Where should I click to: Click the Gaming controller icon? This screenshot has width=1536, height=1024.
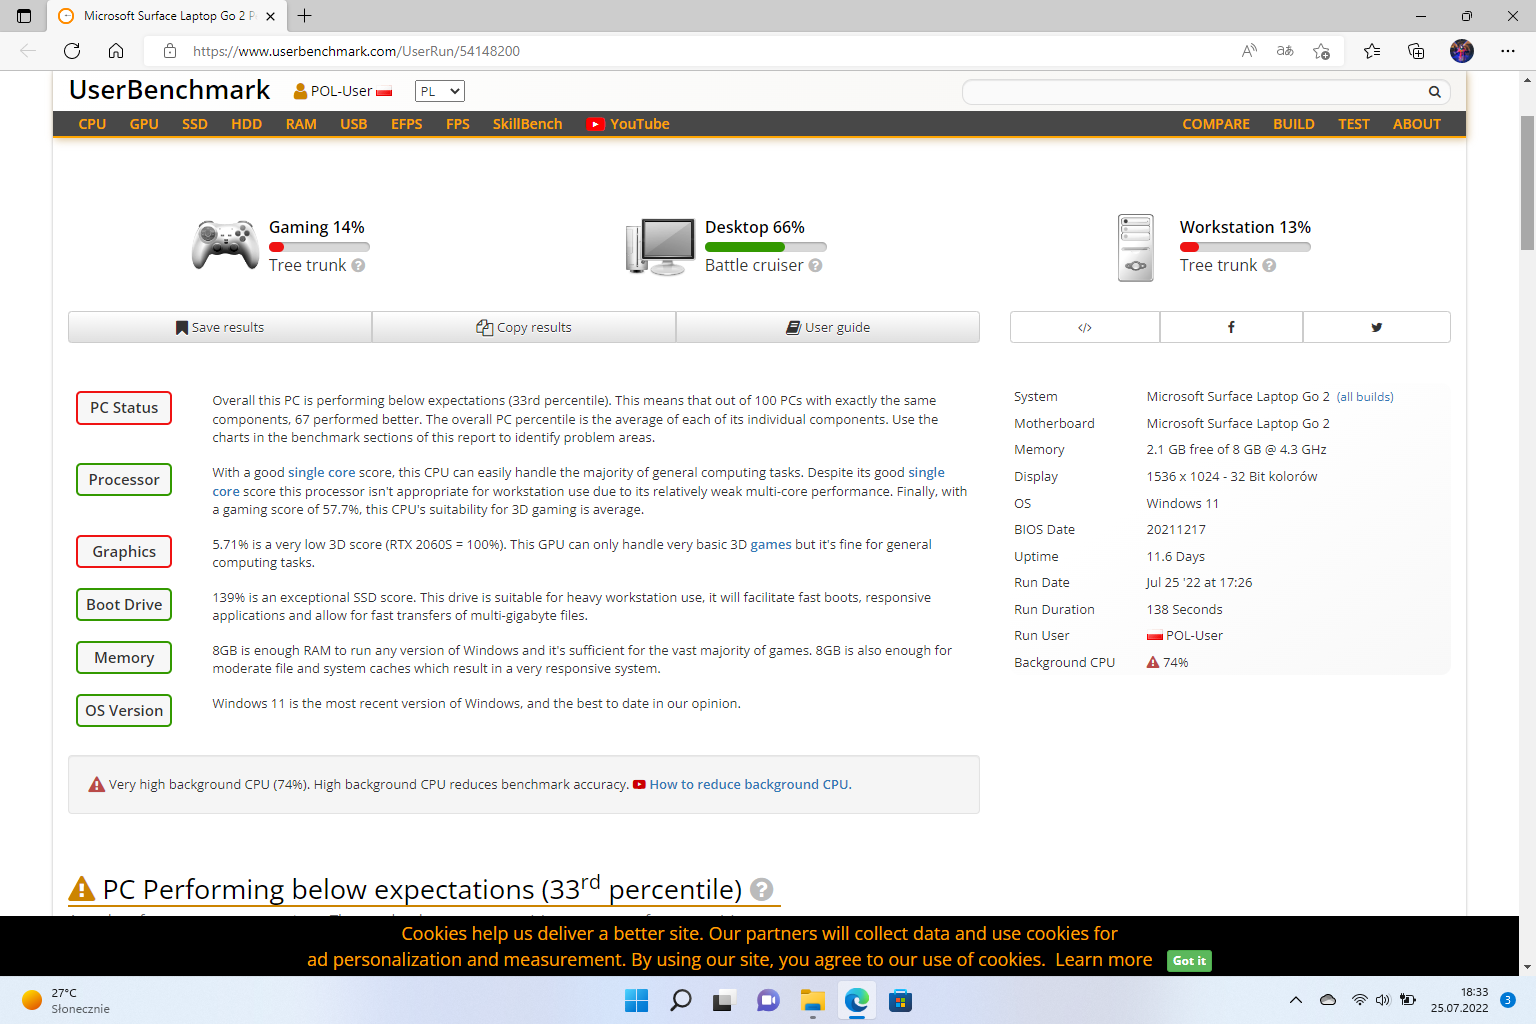[x=225, y=245]
